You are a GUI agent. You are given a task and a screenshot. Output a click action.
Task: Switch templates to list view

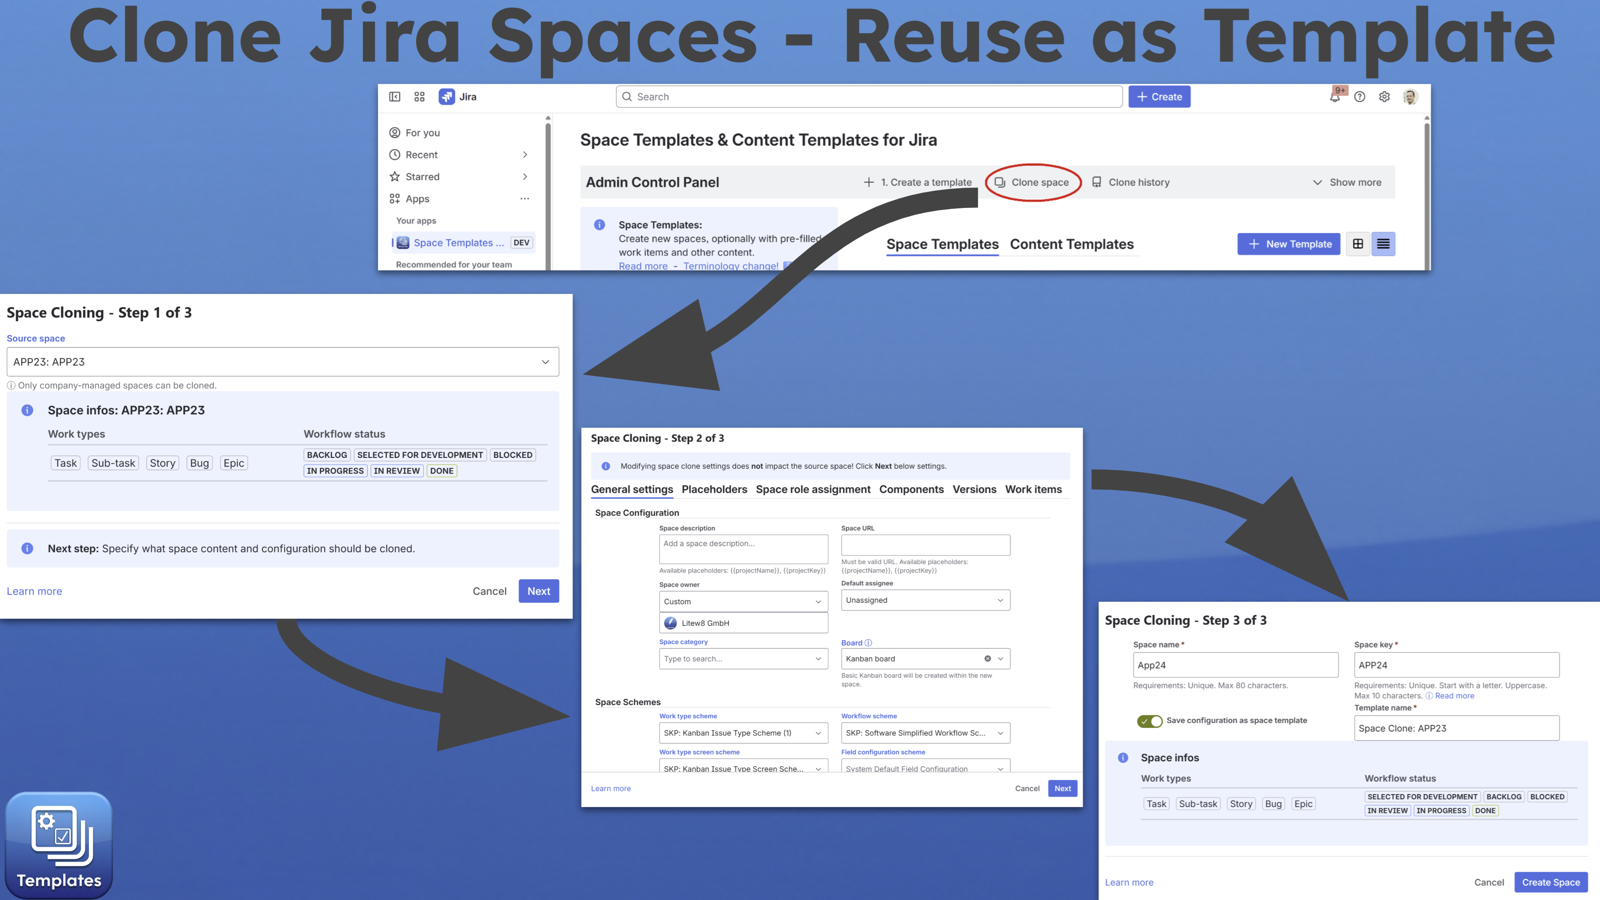[x=1383, y=243]
